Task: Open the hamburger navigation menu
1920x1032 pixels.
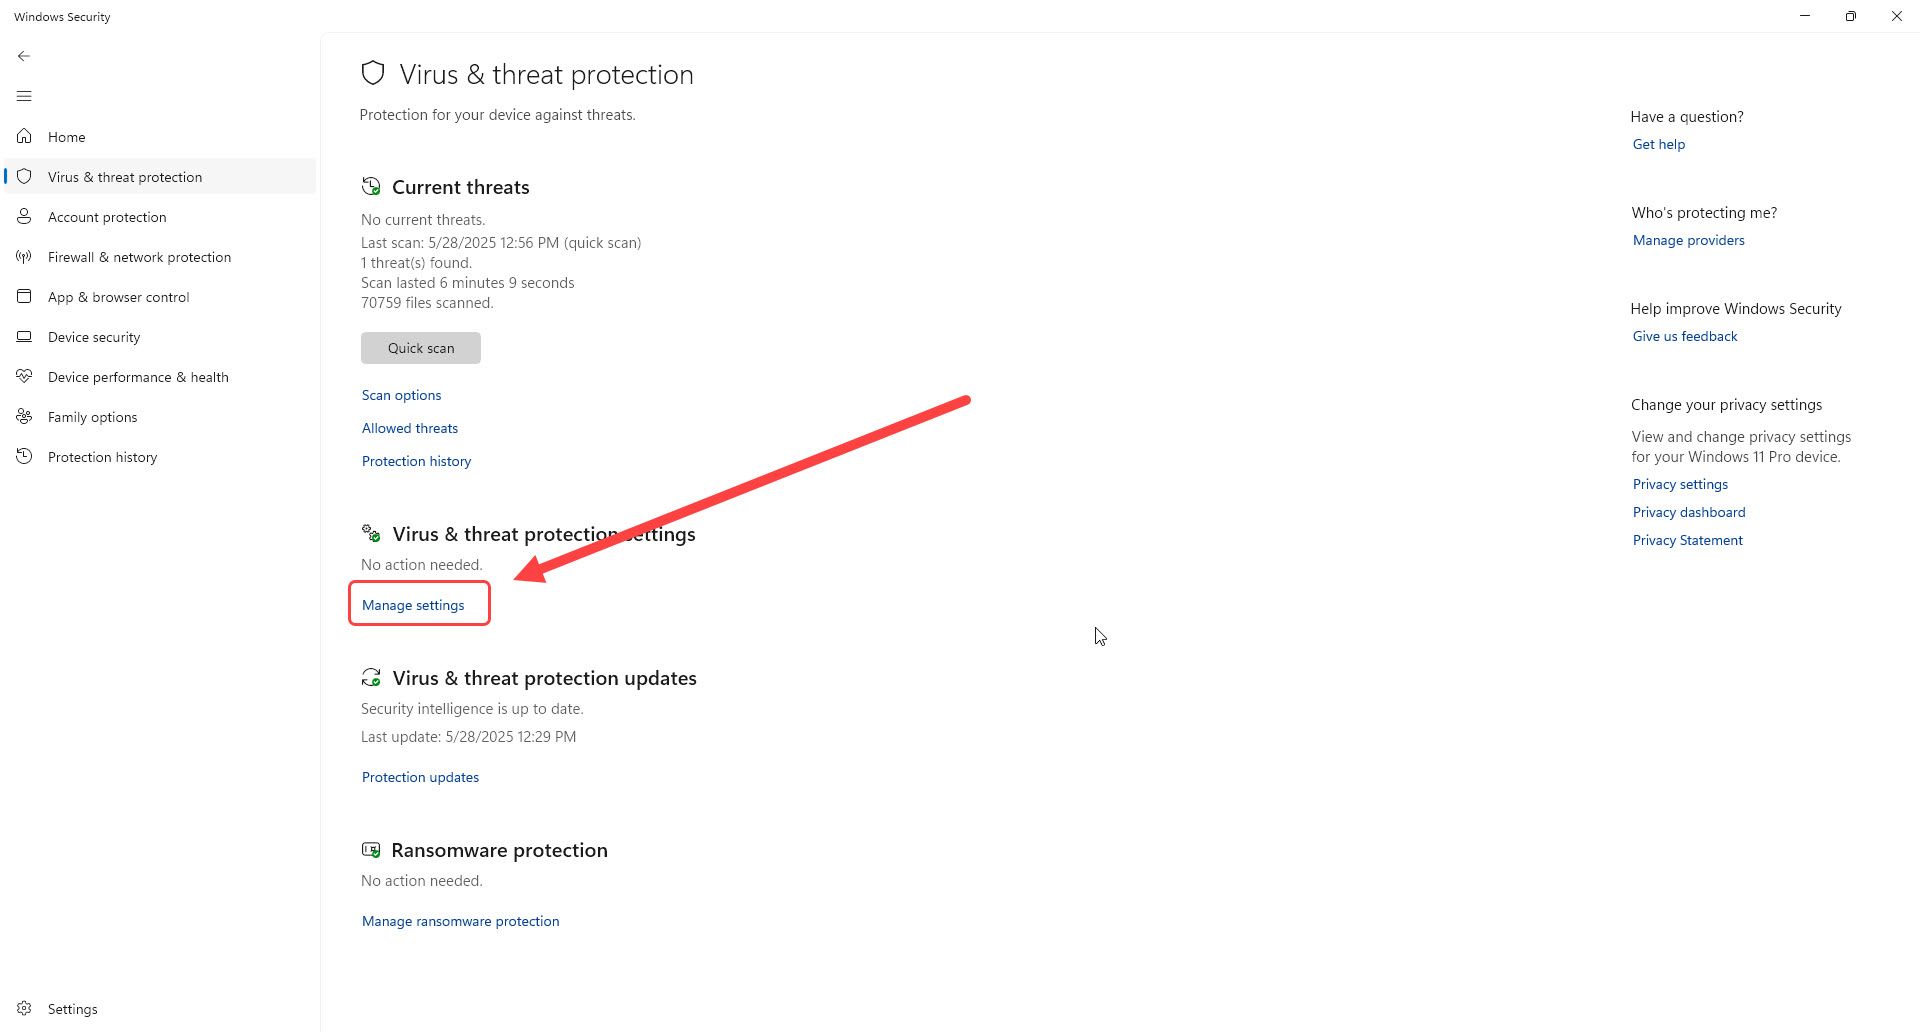Action: [x=24, y=96]
